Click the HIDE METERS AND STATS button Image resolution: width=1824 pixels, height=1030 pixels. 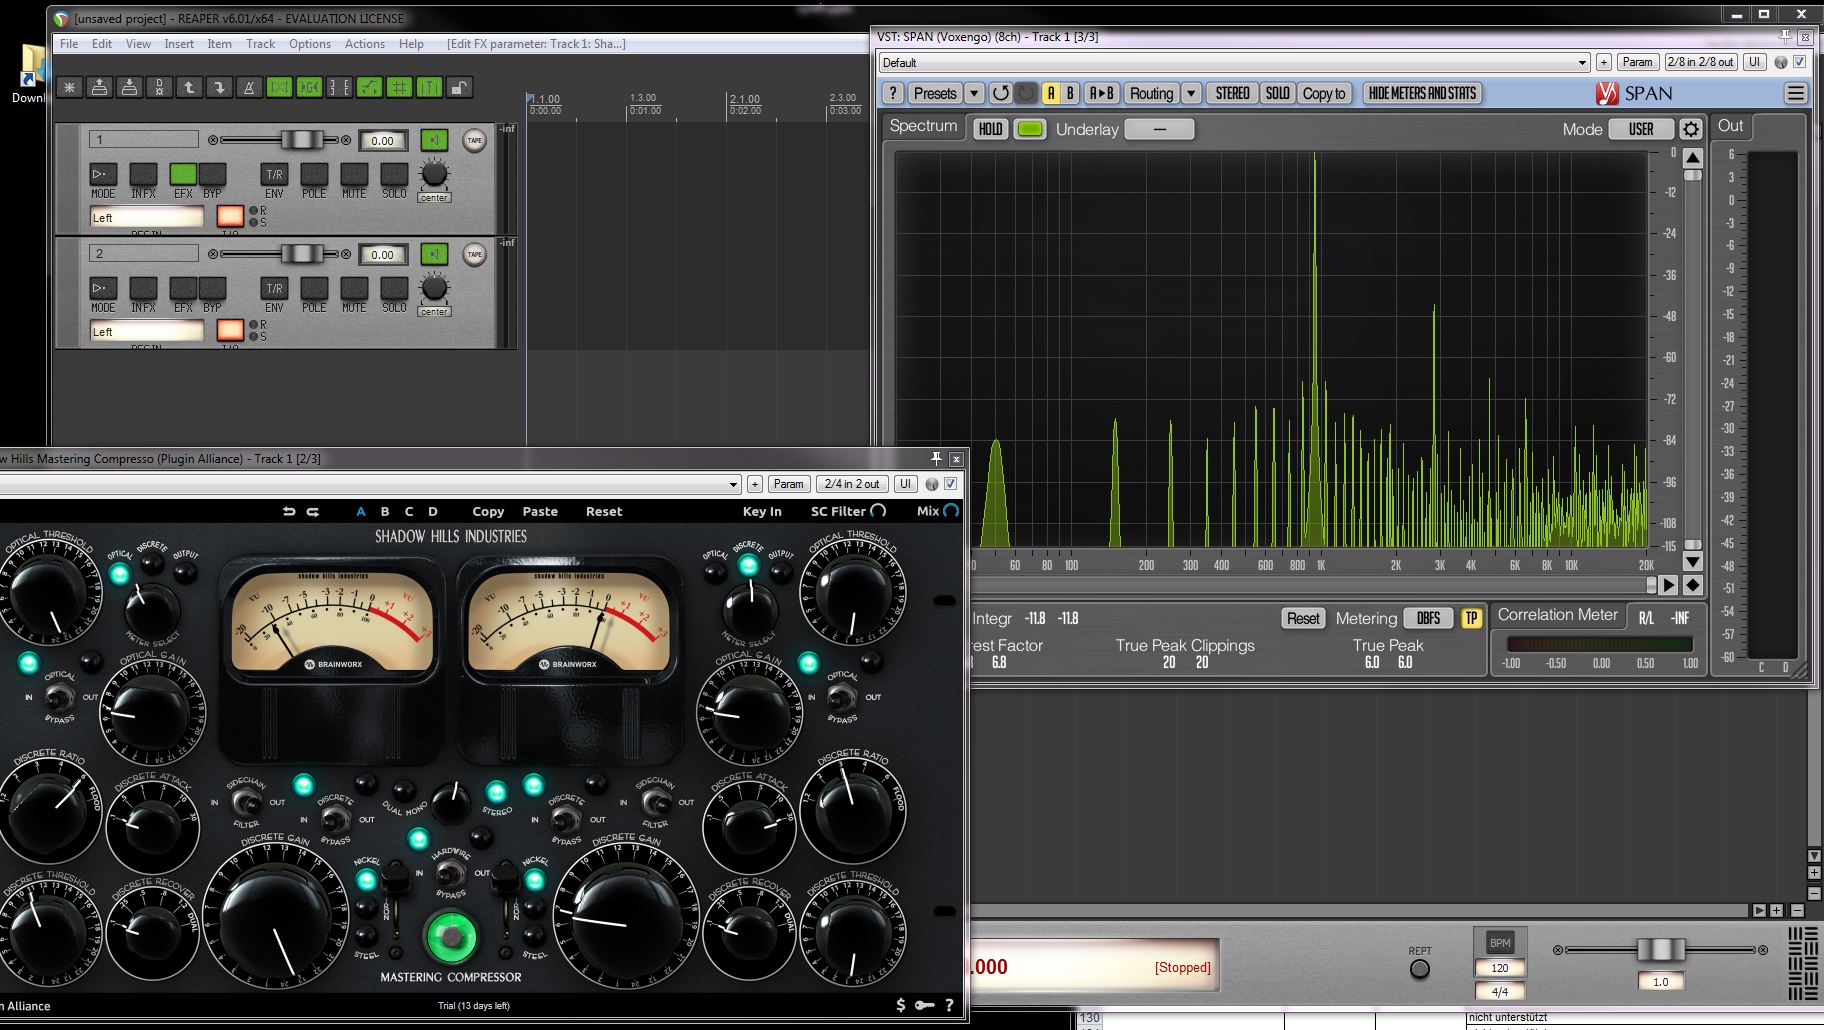coord(1421,93)
